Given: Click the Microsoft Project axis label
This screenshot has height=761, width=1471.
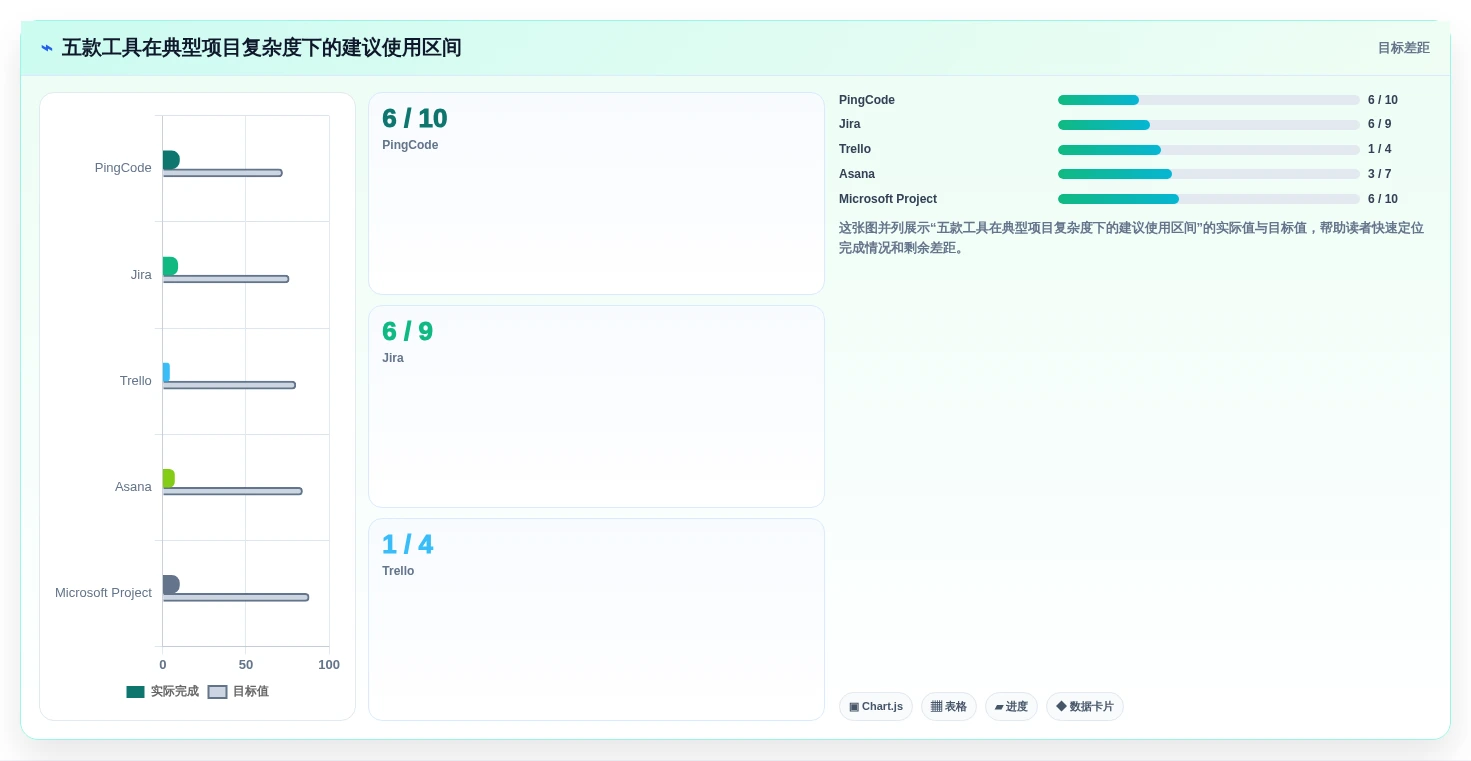Looking at the screenshot, I should [x=103, y=593].
